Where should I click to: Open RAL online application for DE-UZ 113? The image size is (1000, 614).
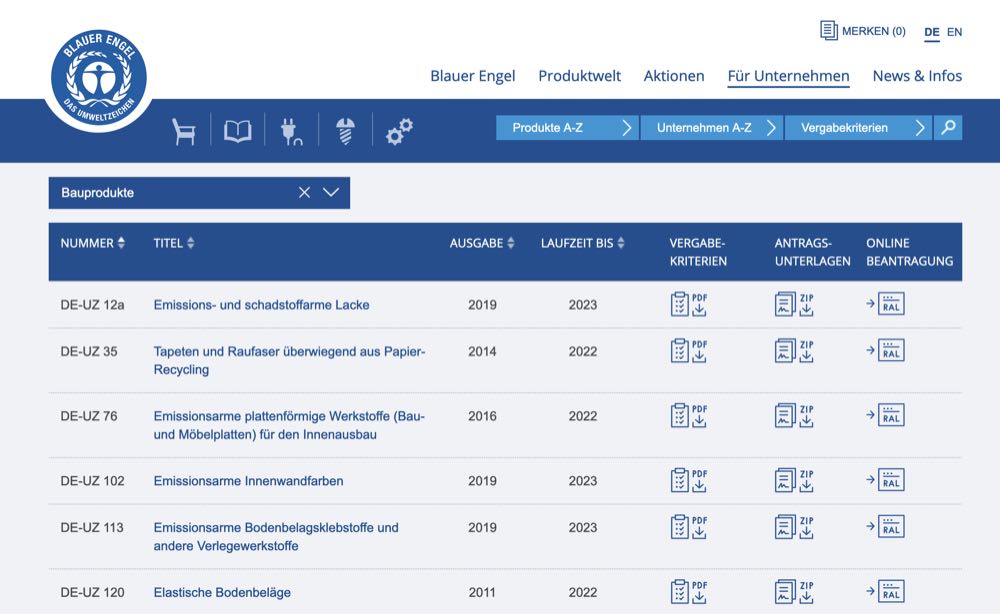[885, 527]
